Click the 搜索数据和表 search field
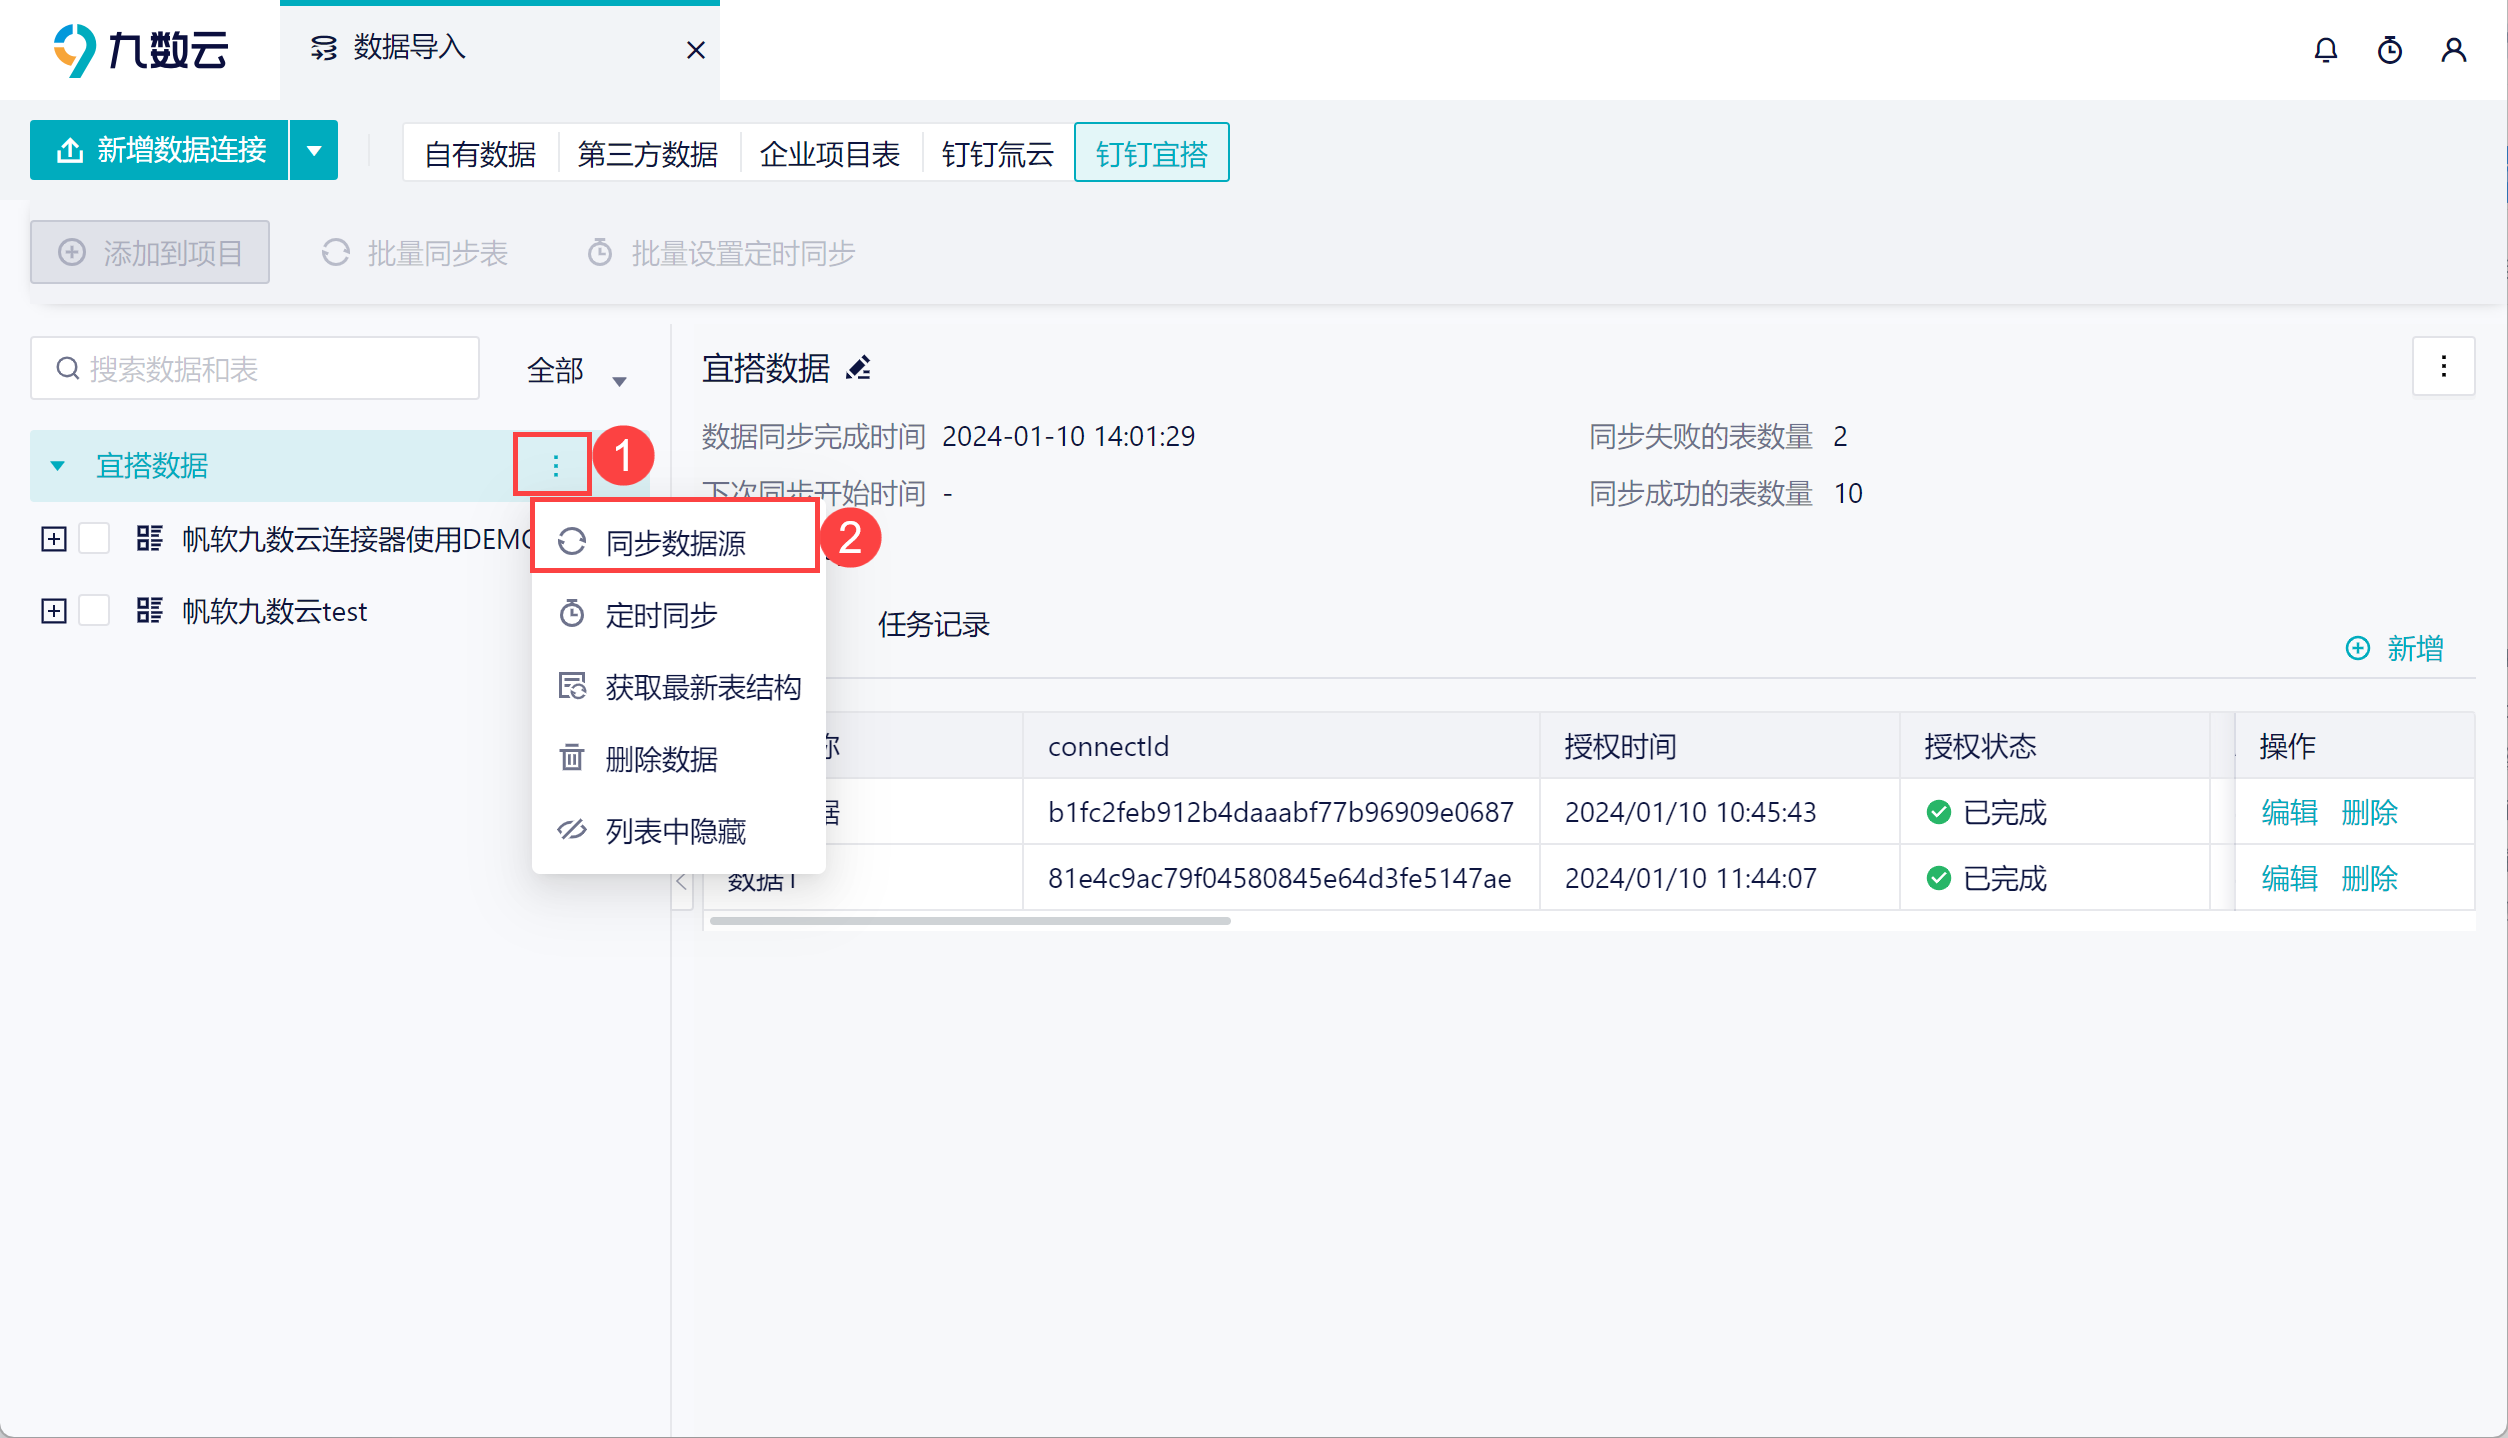Image resolution: width=2508 pixels, height=1438 pixels. [255, 369]
